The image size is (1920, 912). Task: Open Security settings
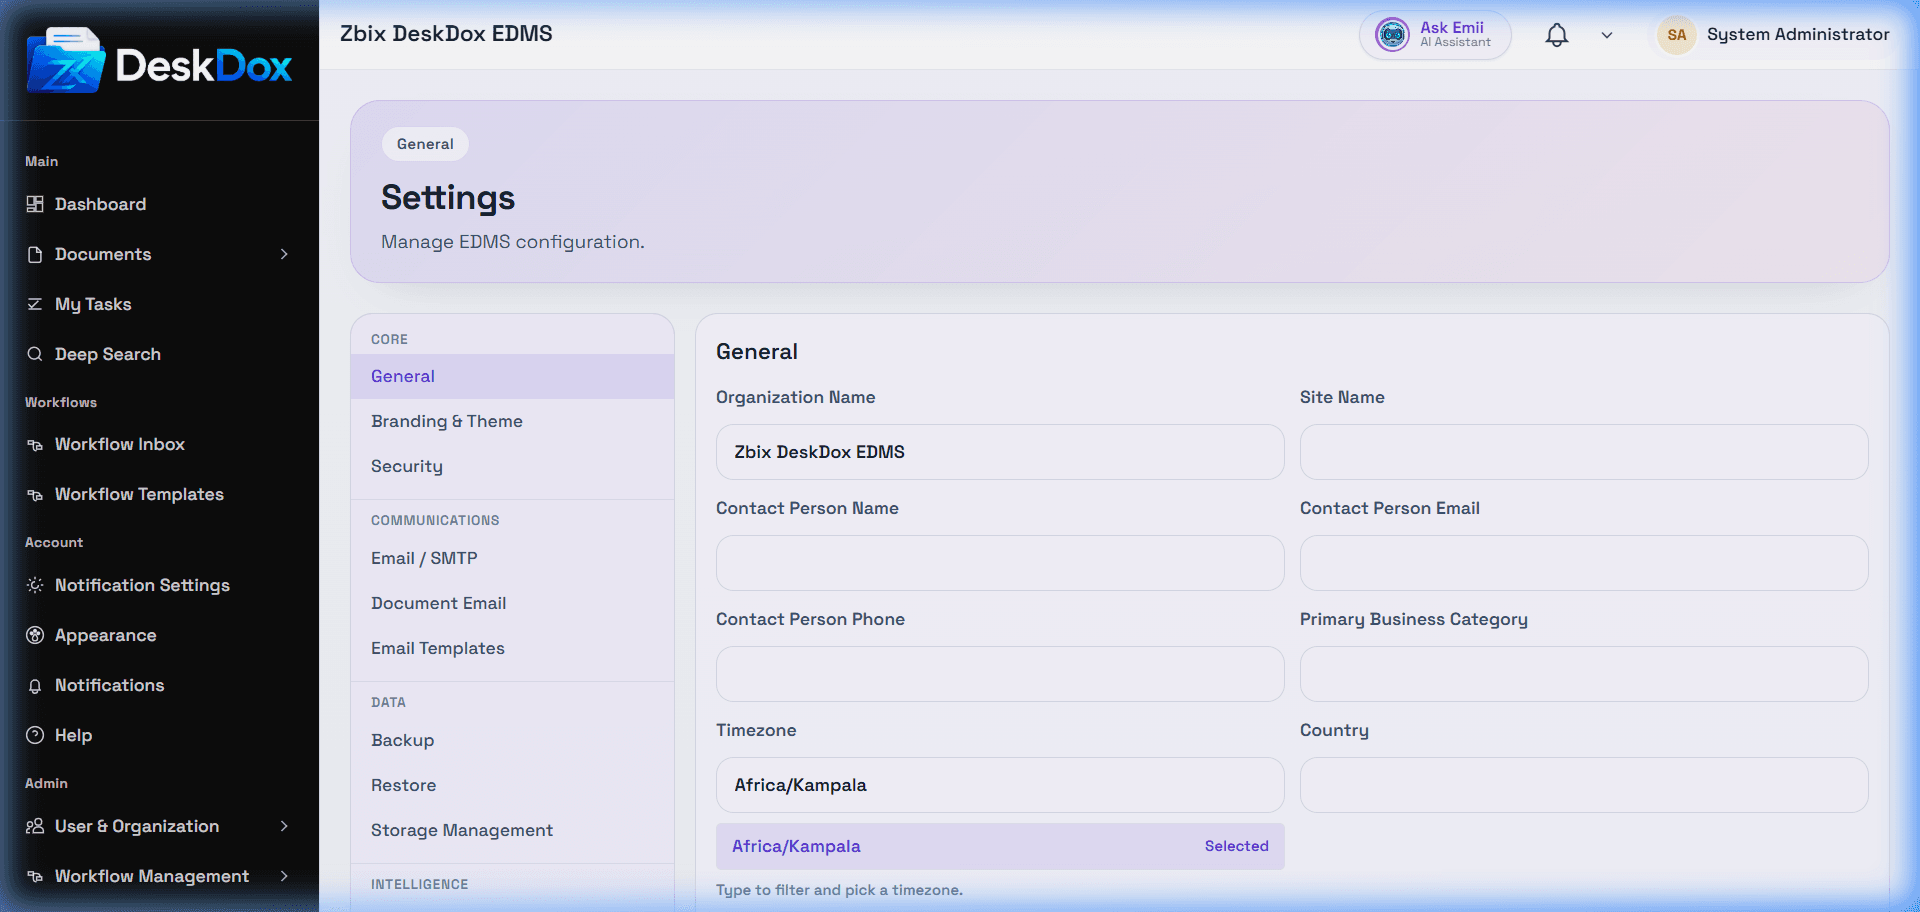512,466
